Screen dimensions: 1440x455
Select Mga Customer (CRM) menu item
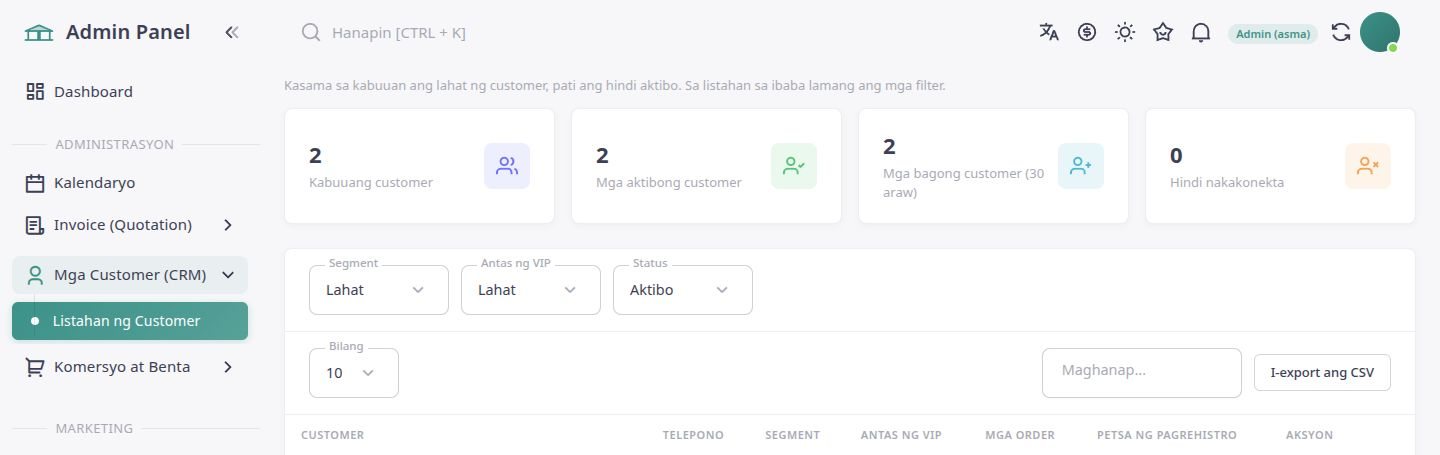(x=130, y=275)
